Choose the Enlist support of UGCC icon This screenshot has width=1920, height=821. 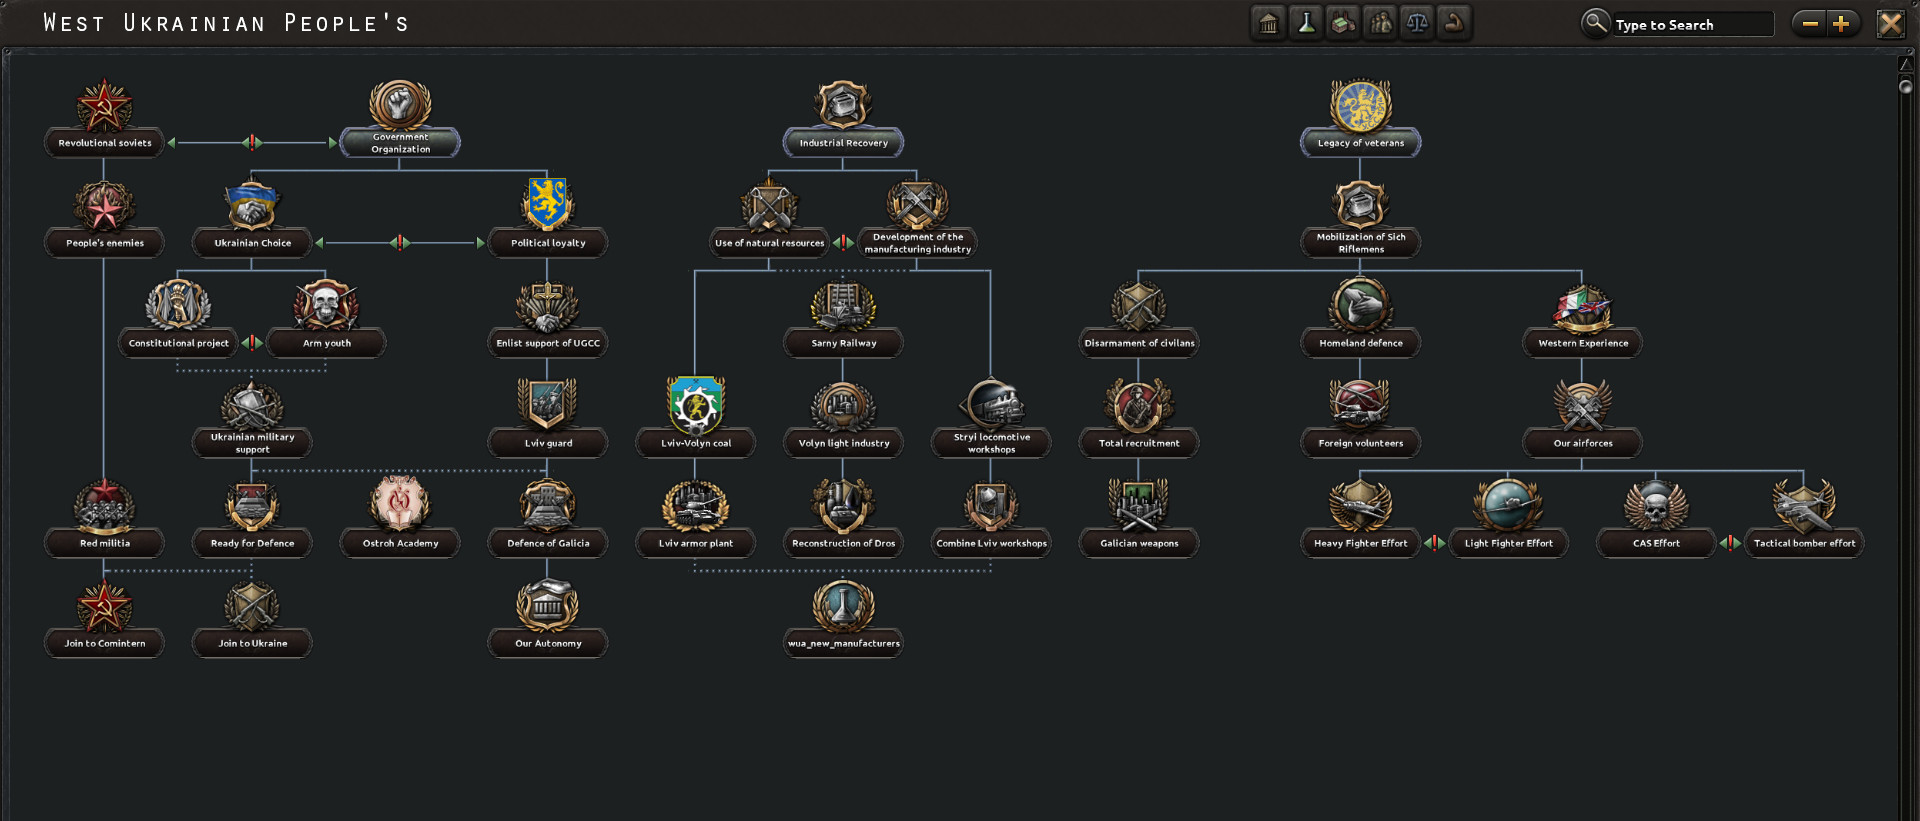[548, 305]
